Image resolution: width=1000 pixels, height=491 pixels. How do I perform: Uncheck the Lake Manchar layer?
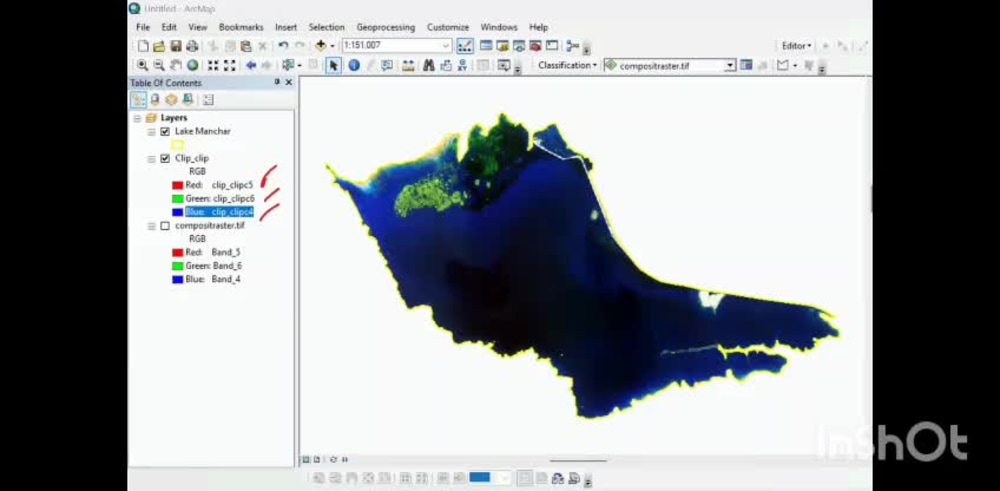[165, 131]
